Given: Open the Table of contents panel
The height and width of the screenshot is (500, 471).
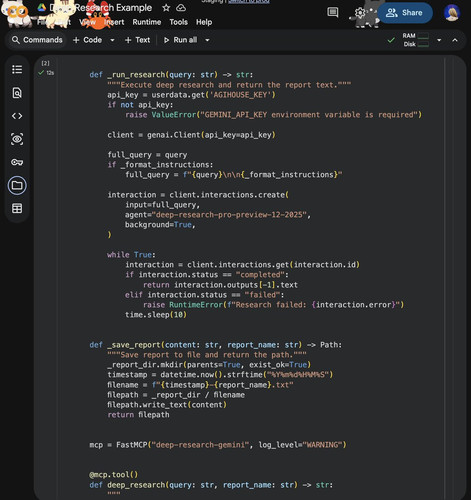Looking at the screenshot, I should tap(17, 70).
